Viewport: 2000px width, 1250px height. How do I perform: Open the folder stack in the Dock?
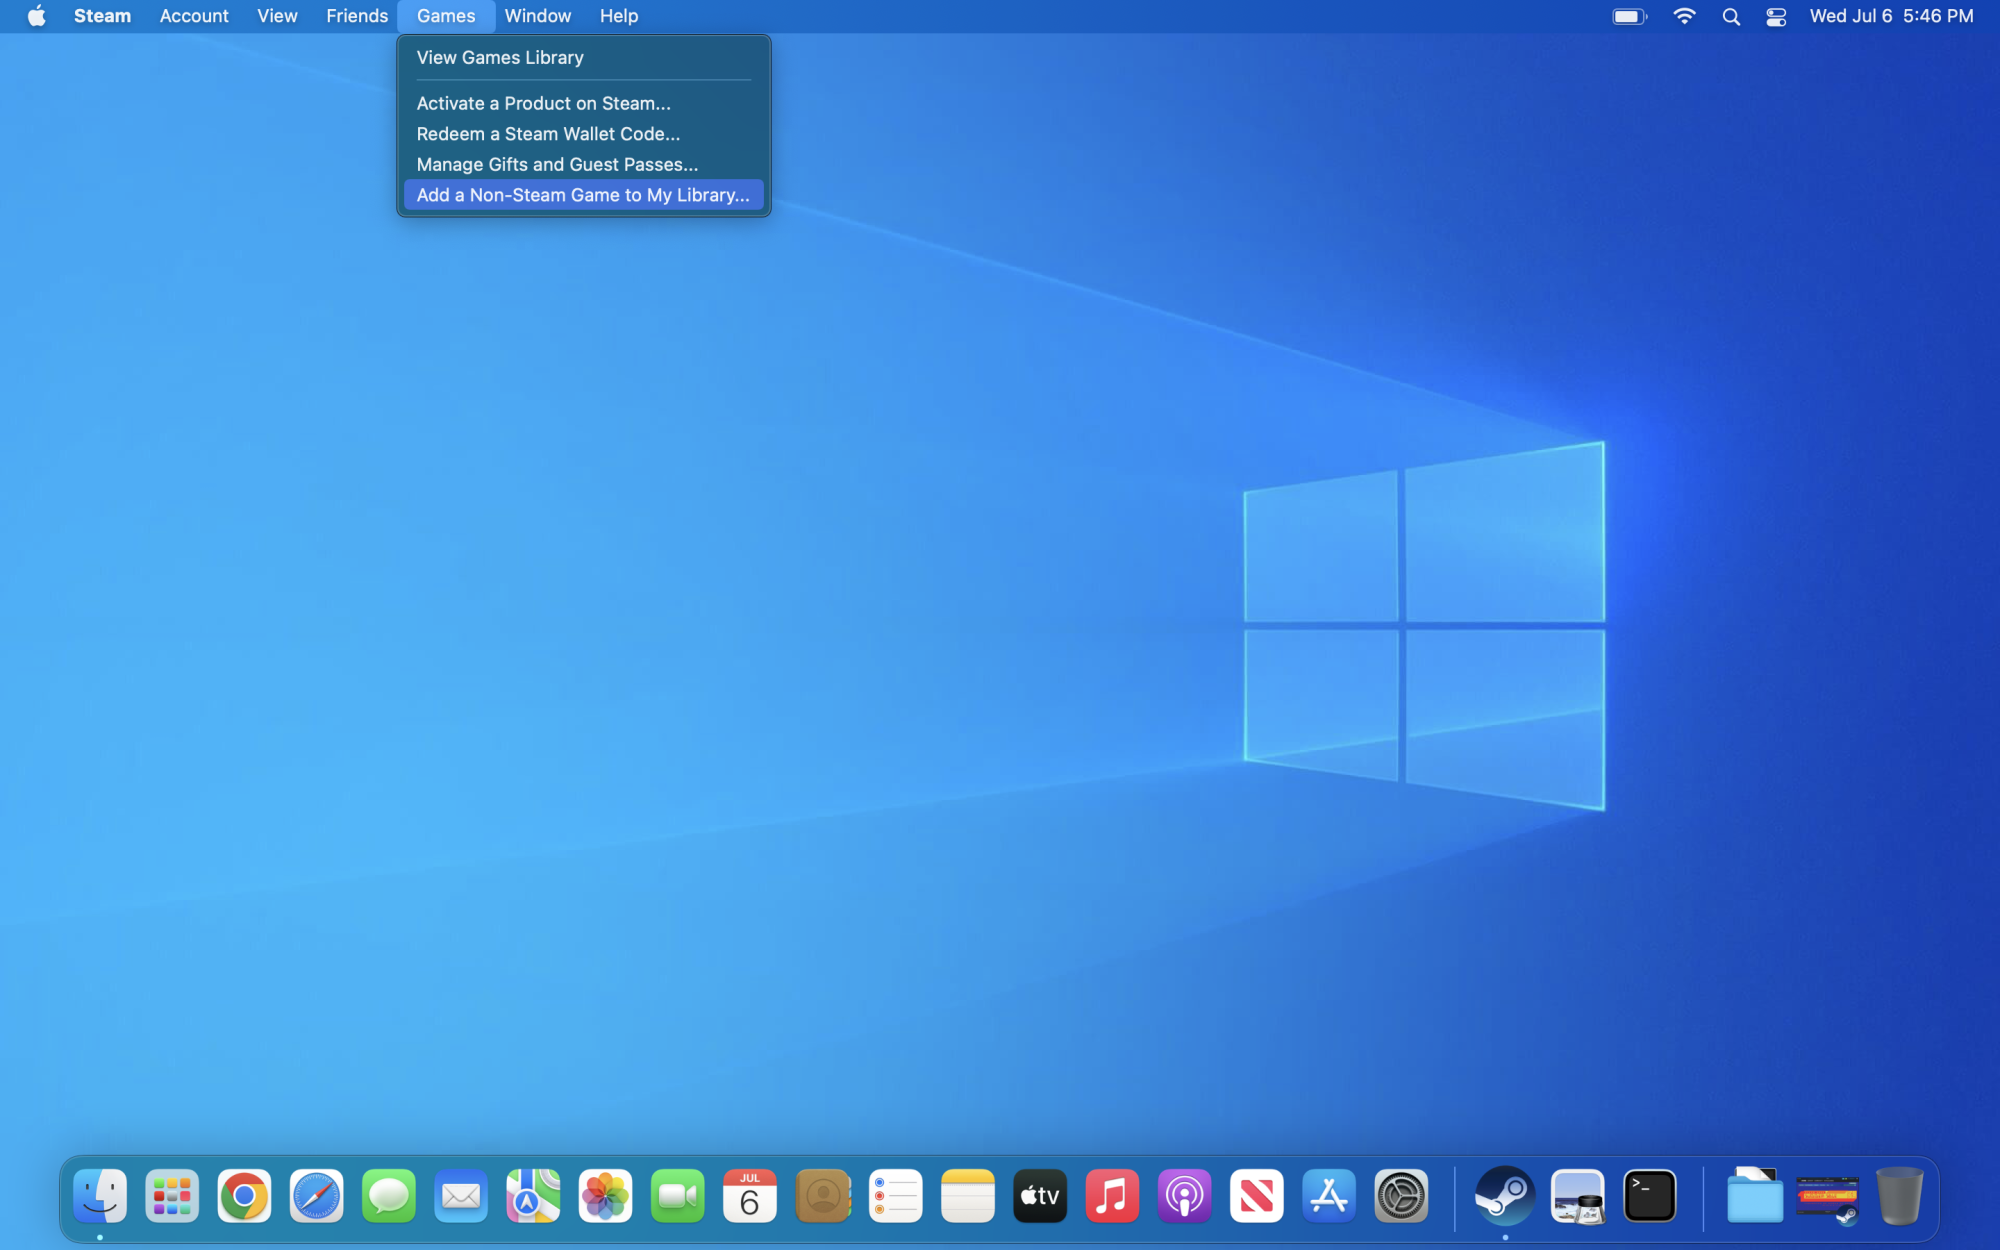point(1754,1196)
